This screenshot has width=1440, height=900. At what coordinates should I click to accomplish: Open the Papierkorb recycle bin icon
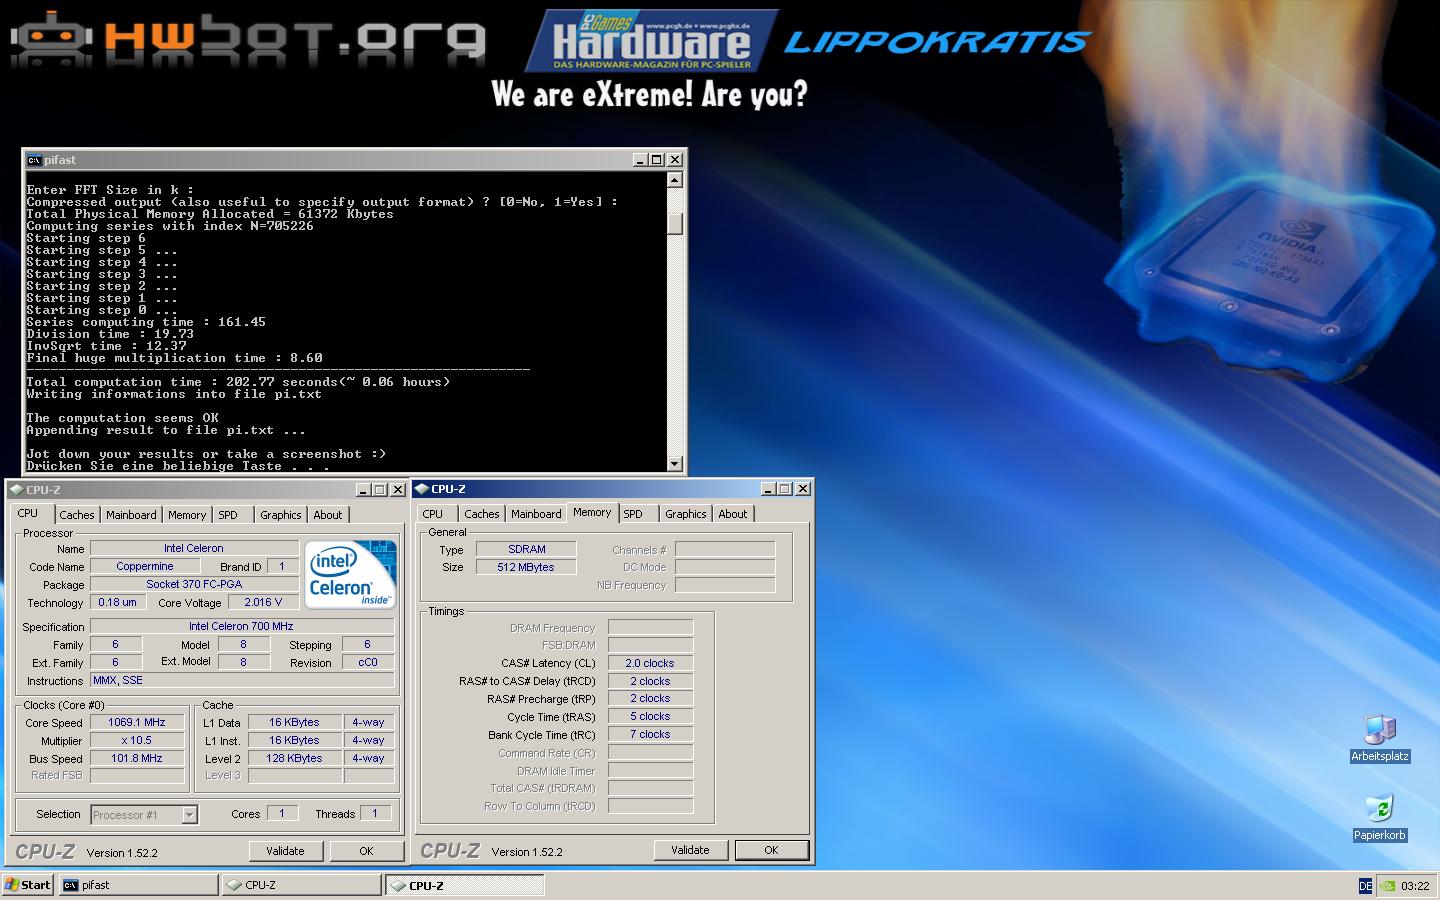tap(1380, 818)
